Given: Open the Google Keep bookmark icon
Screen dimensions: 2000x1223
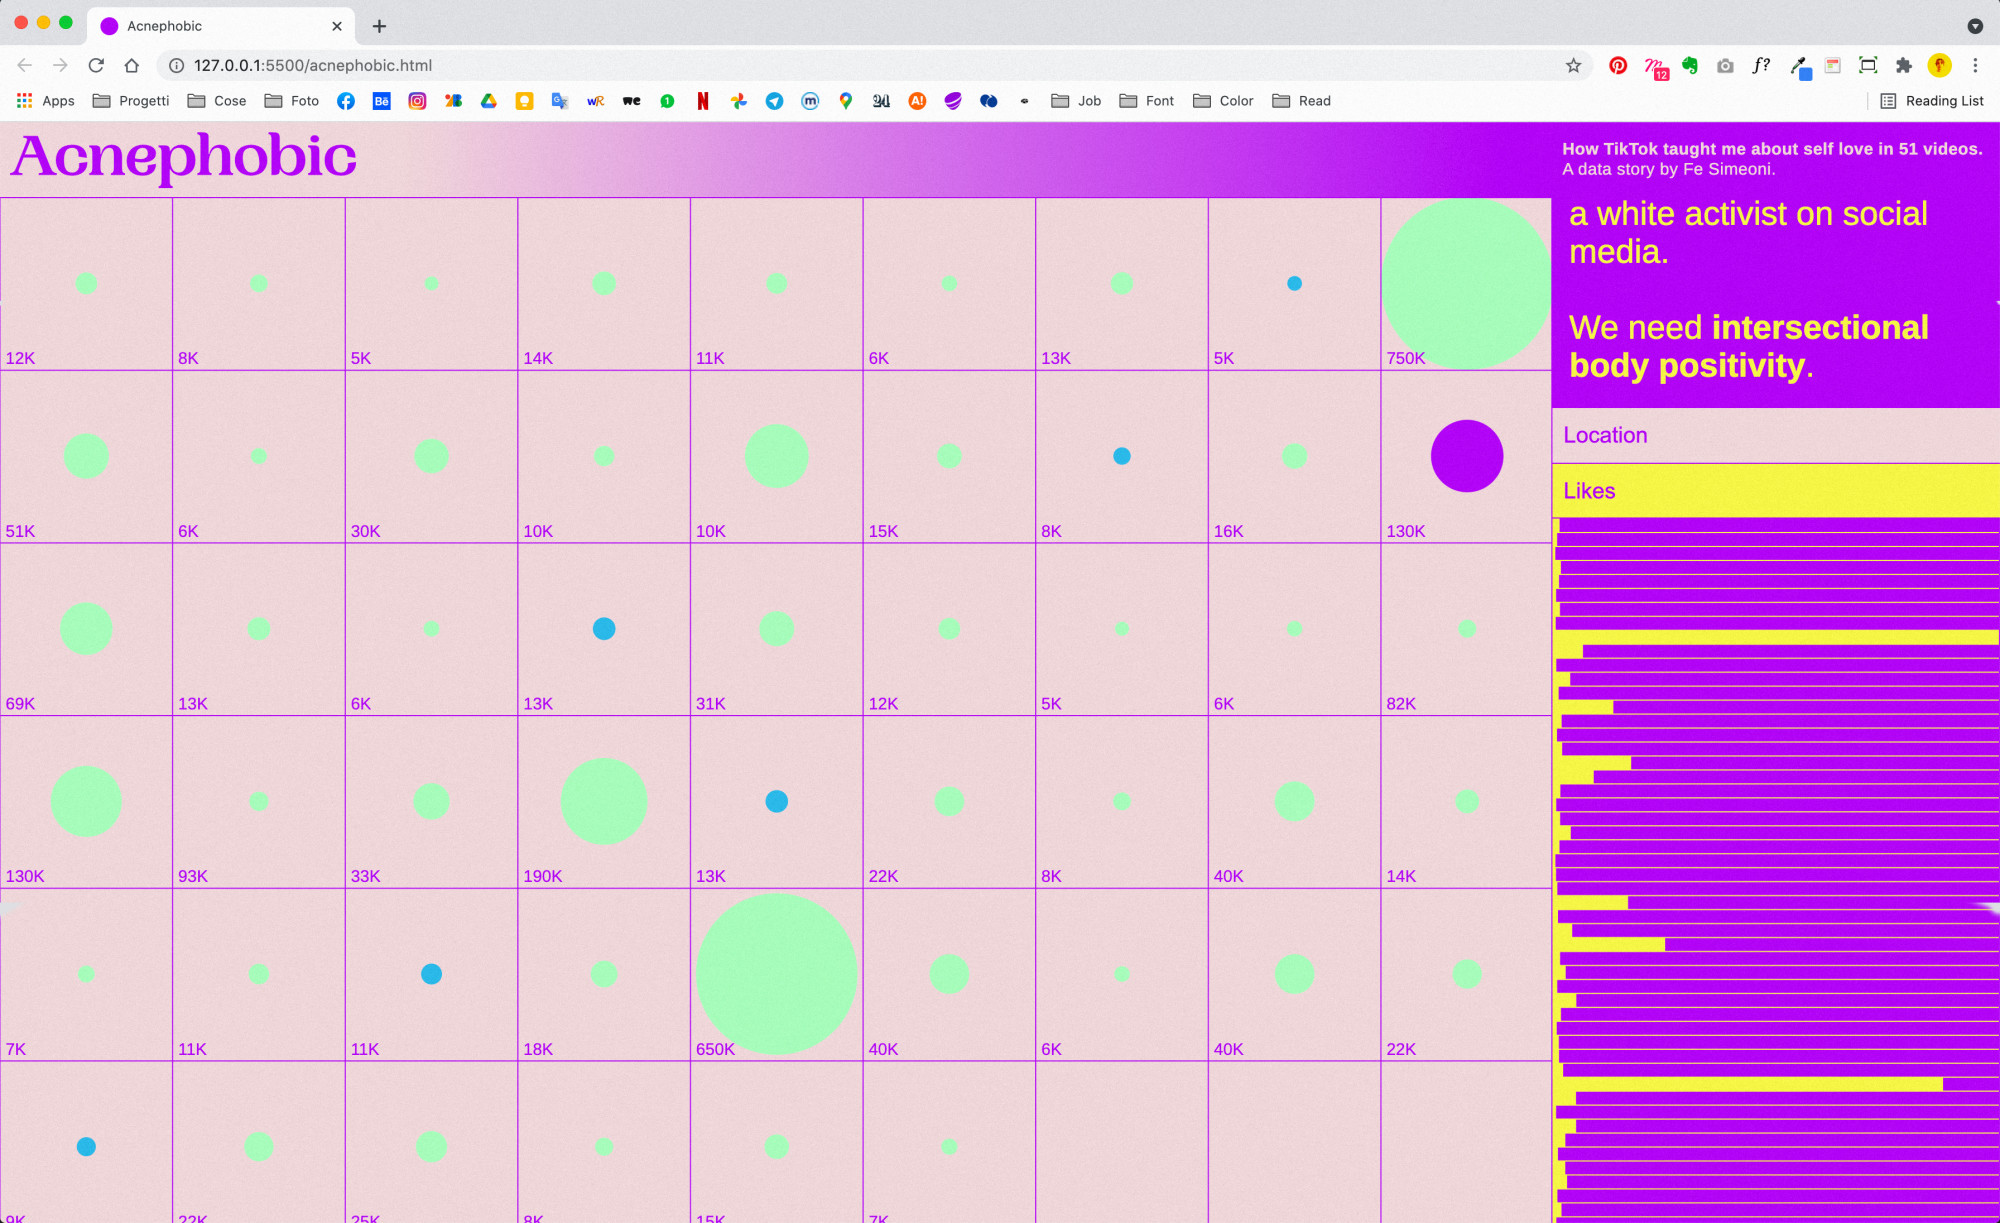Looking at the screenshot, I should (524, 101).
